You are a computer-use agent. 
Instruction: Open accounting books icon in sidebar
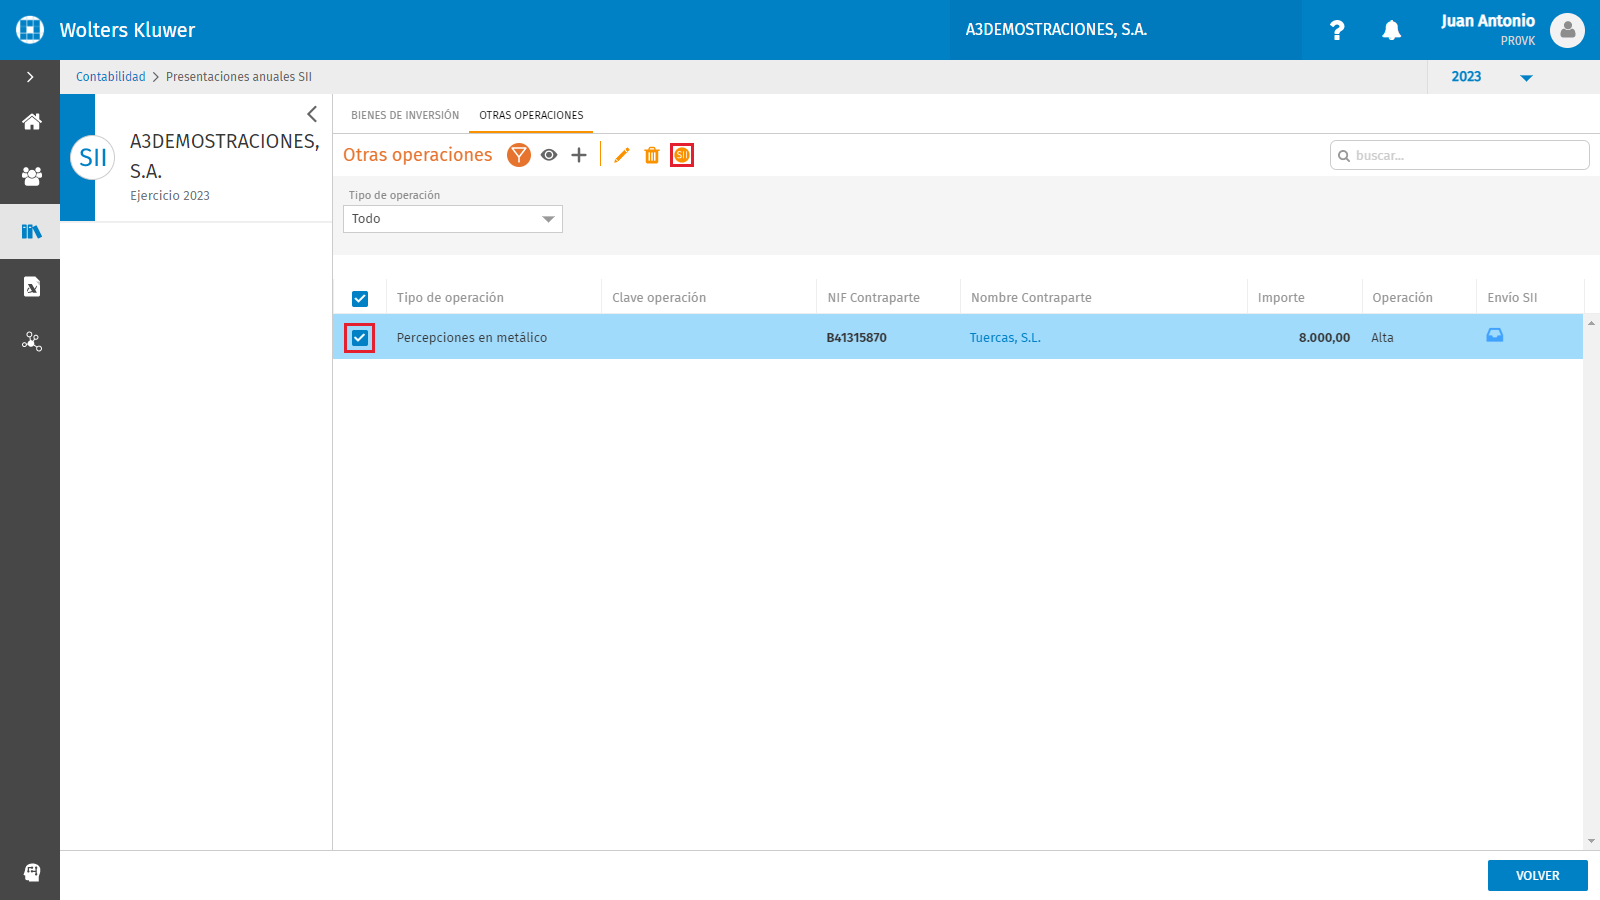pos(32,231)
